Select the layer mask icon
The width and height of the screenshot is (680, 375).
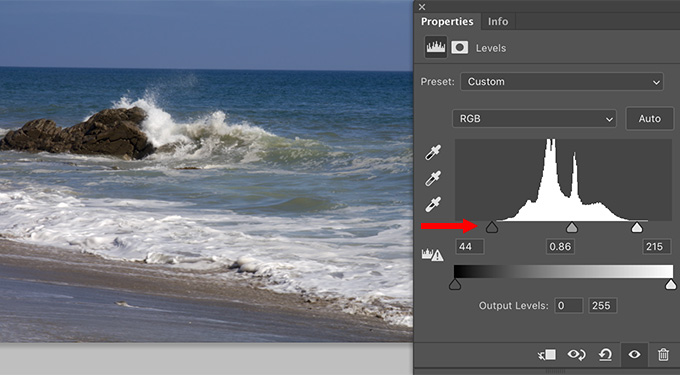click(460, 48)
